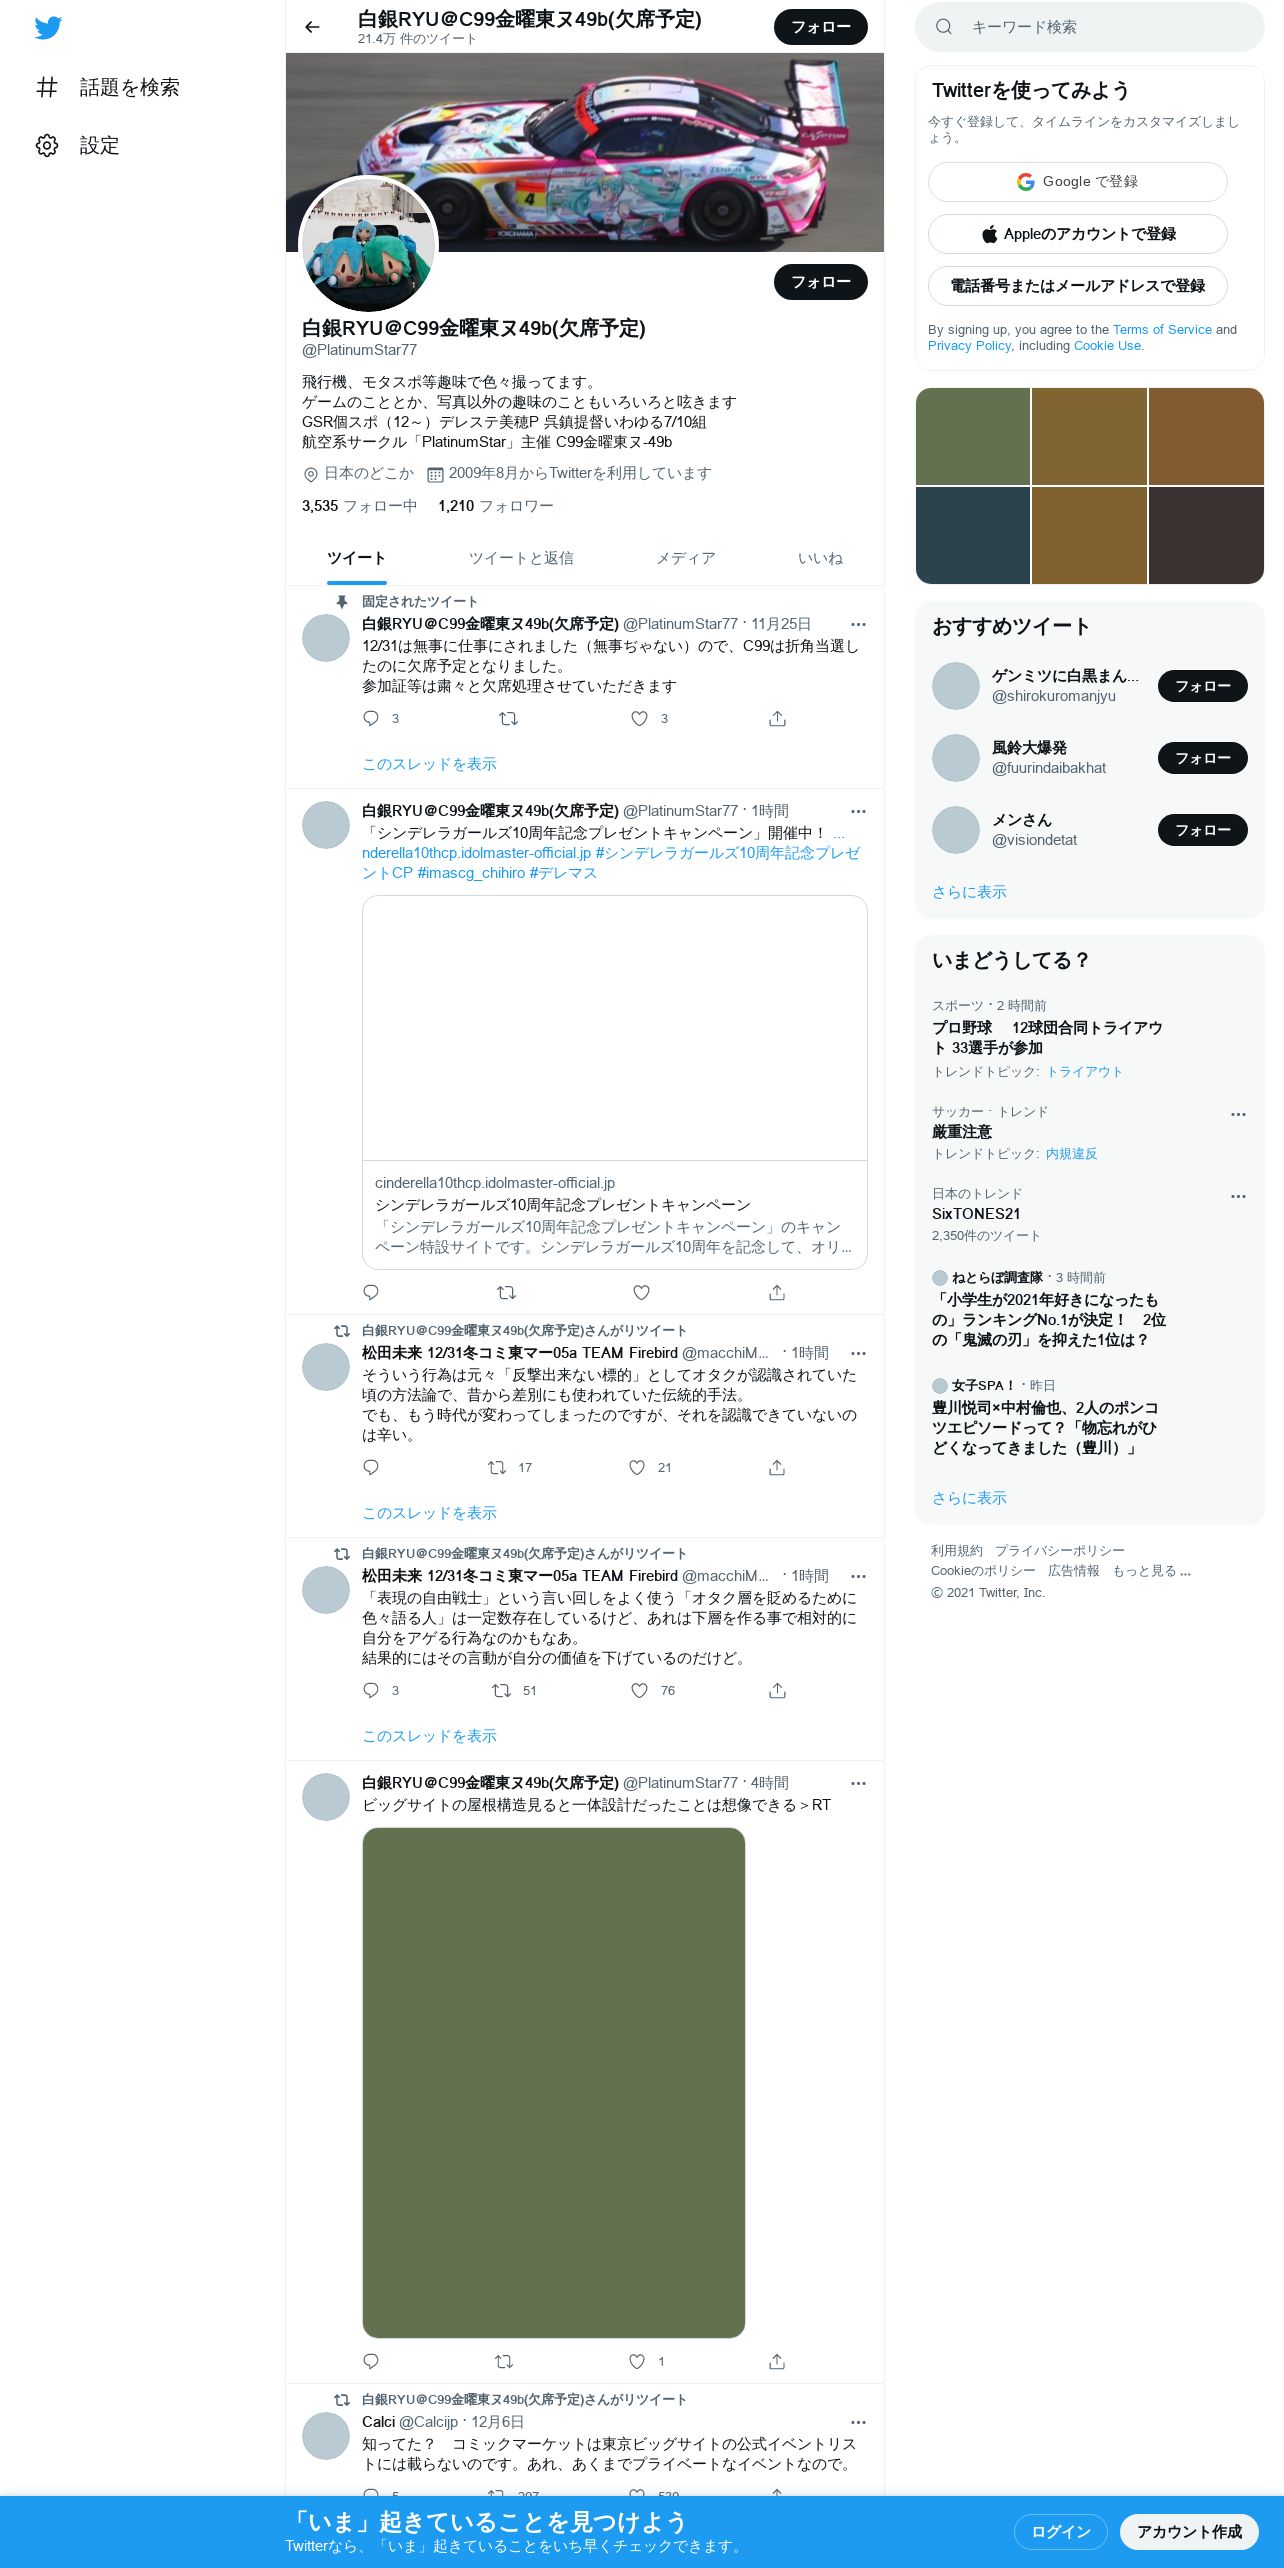The width and height of the screenshot is (1284, 2568).
Task: Open 利用規約 footer link
Action: (957, 1551)
